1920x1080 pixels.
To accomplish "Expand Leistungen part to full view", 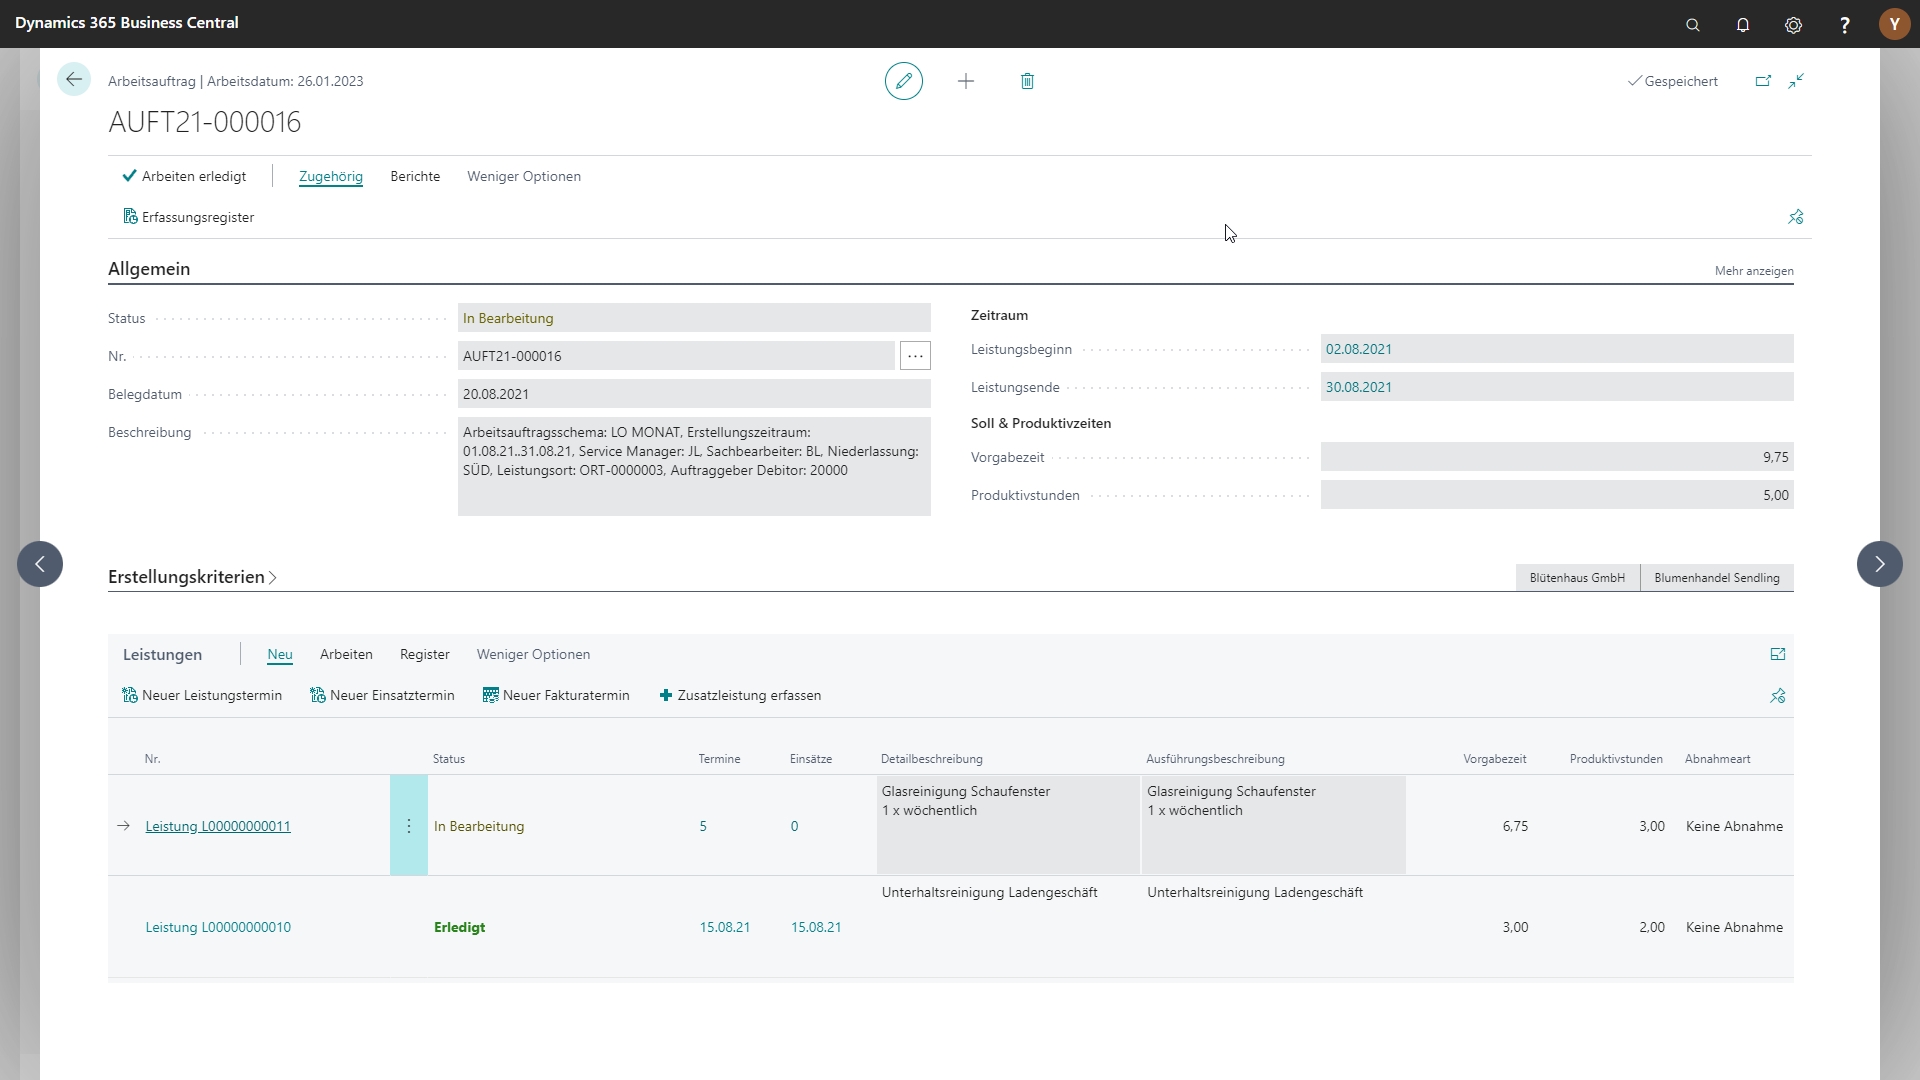I will (1777, 654).
